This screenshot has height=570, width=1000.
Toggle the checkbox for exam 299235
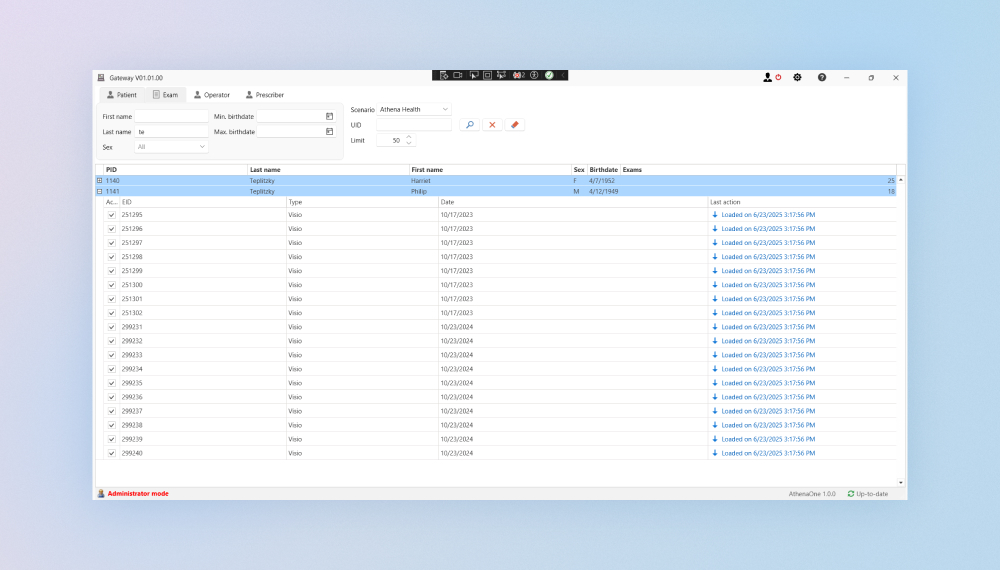(x=112, y=383)
